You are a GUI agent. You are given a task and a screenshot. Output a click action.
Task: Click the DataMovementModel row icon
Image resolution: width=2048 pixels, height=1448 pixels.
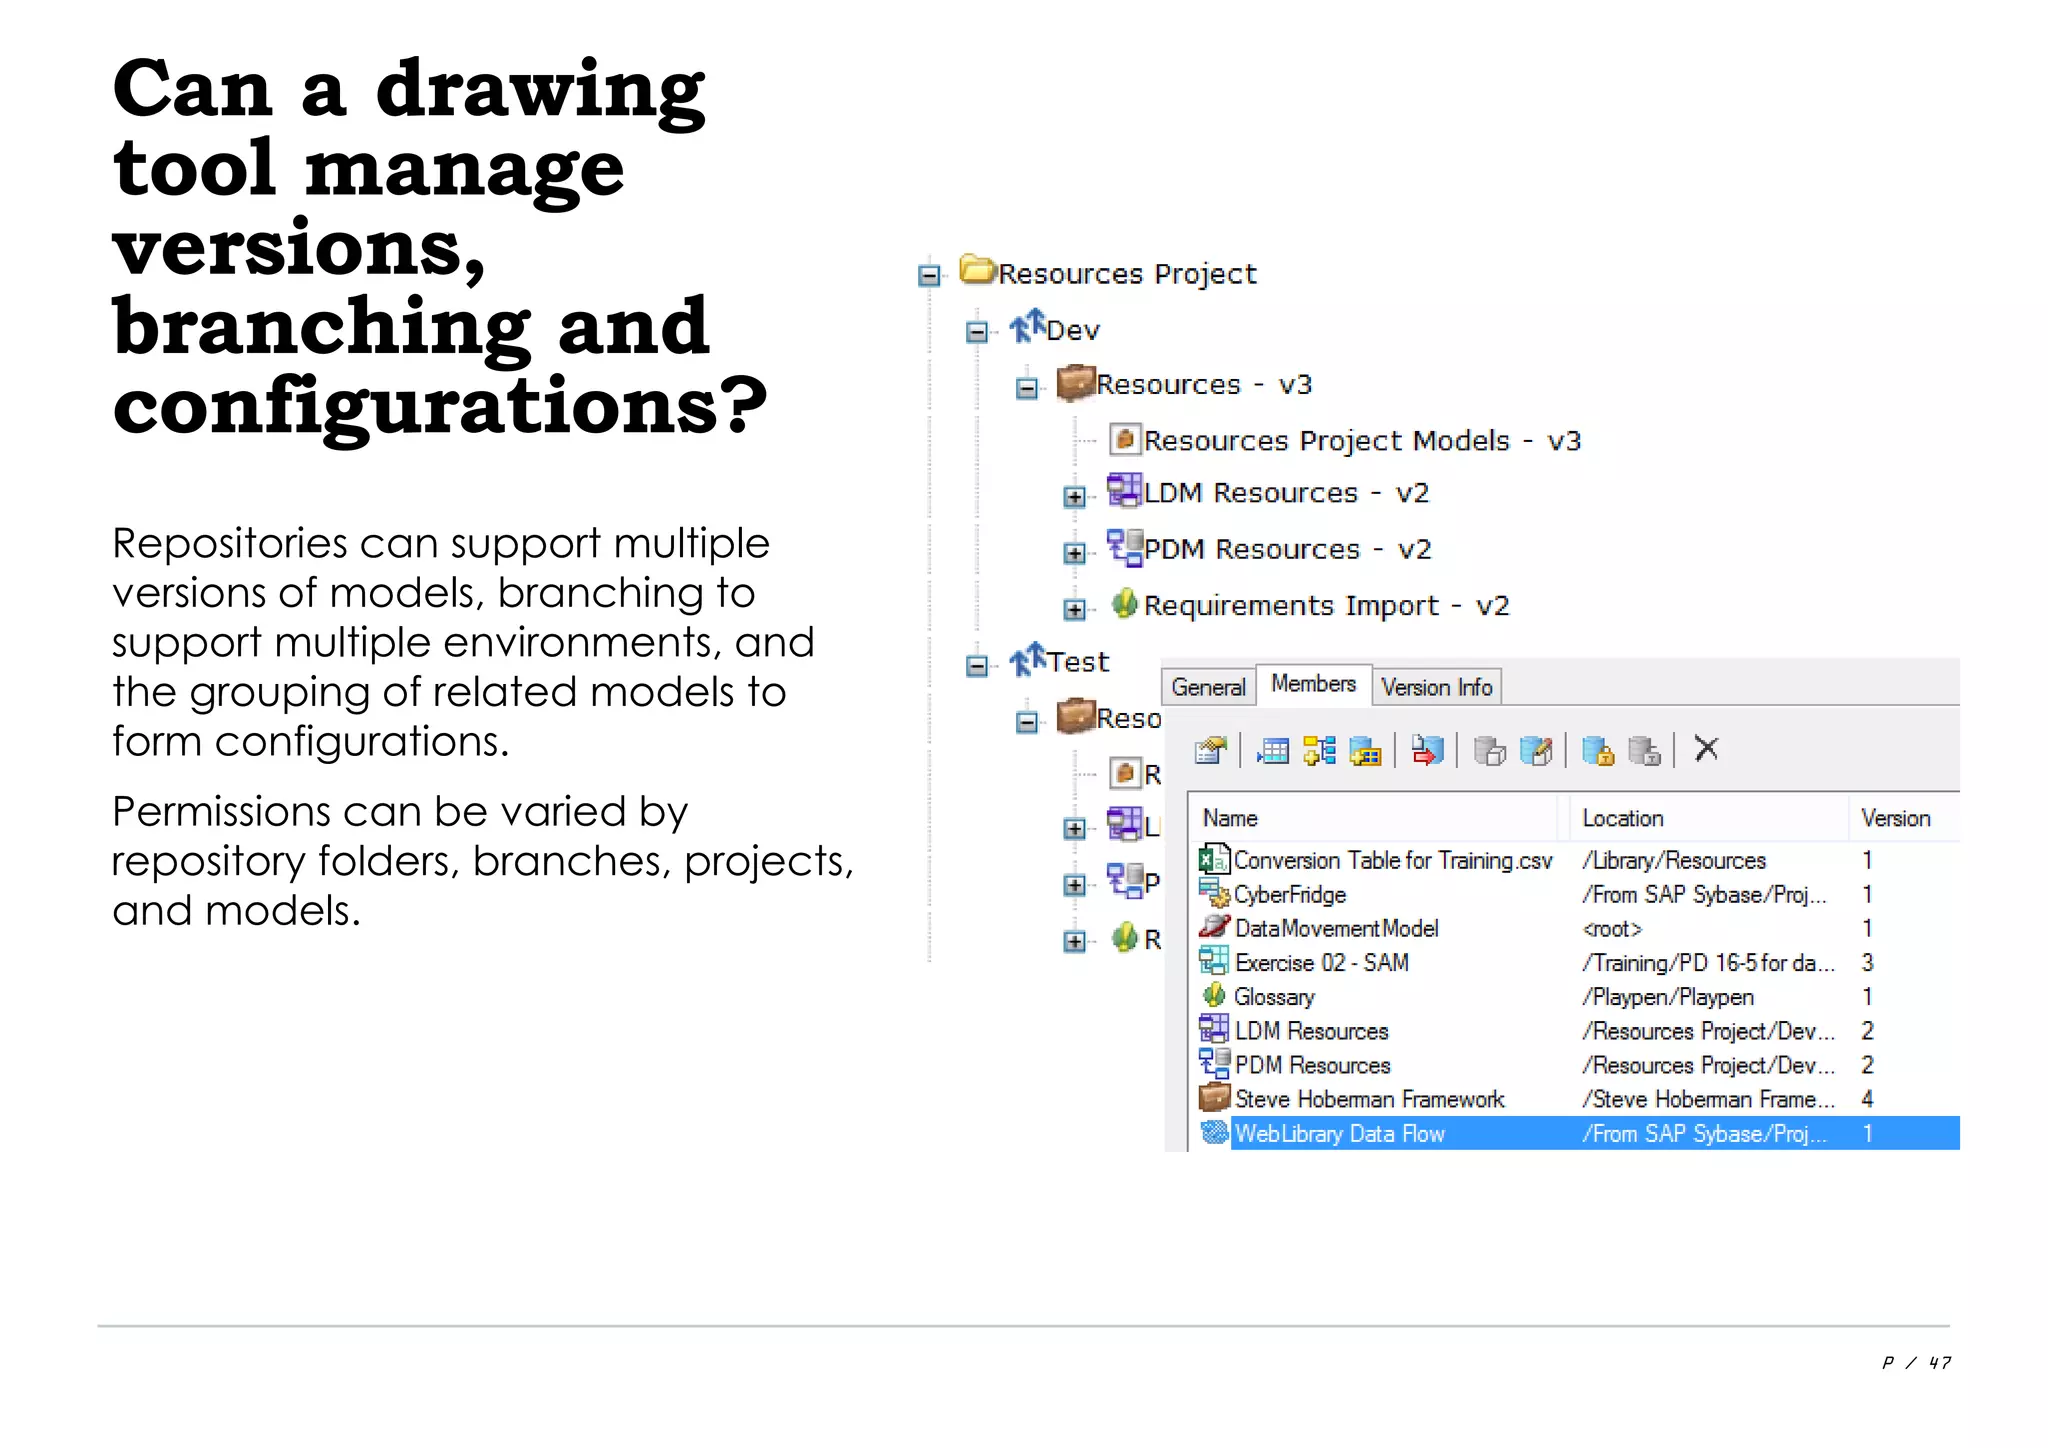coord(1214,926)
